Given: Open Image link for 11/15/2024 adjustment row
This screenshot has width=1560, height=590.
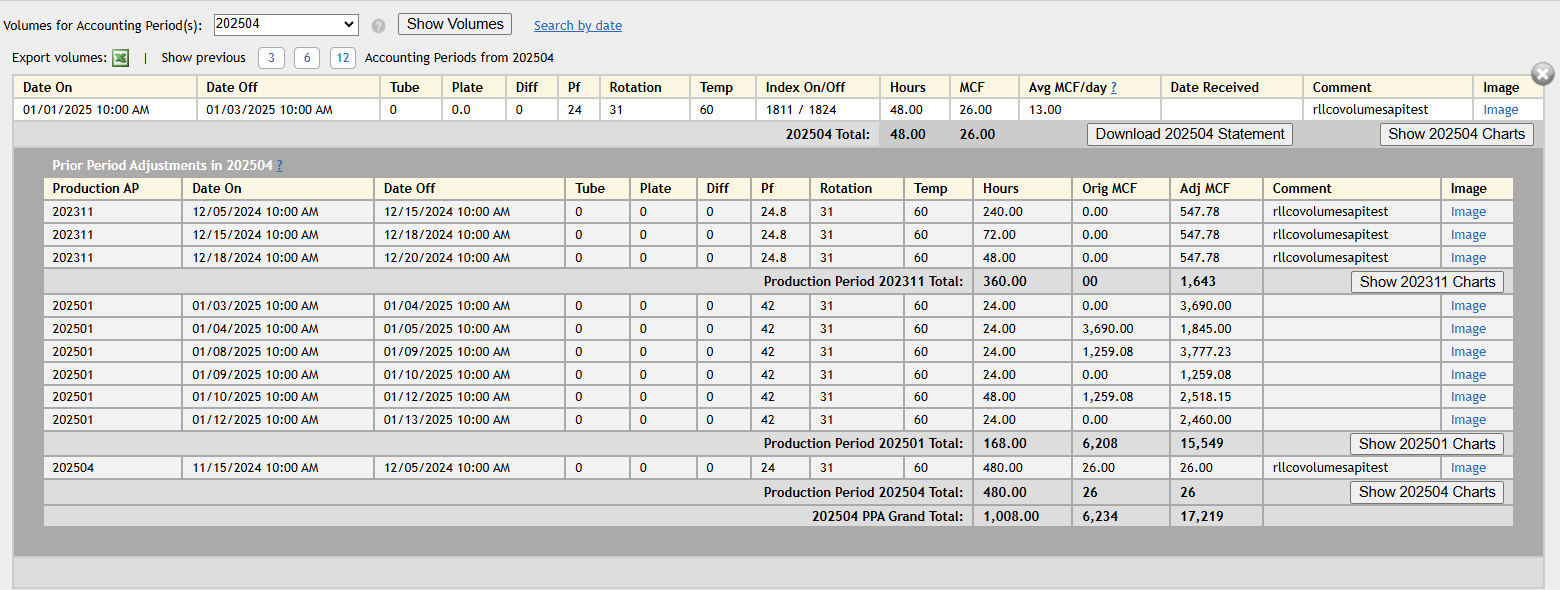Looking at the screenshot, I should [x=1468, y=468].
